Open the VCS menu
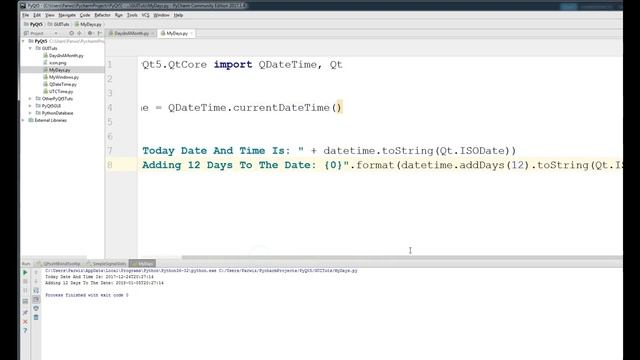This screenshot has width=640, height=360. [146, 15]
